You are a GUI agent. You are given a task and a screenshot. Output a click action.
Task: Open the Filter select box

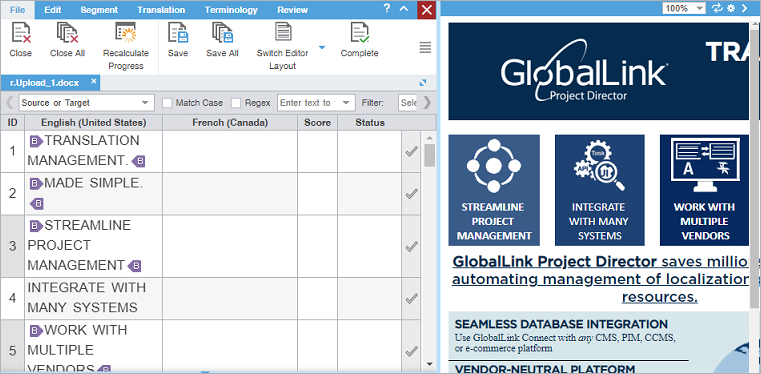coord(409,103)
